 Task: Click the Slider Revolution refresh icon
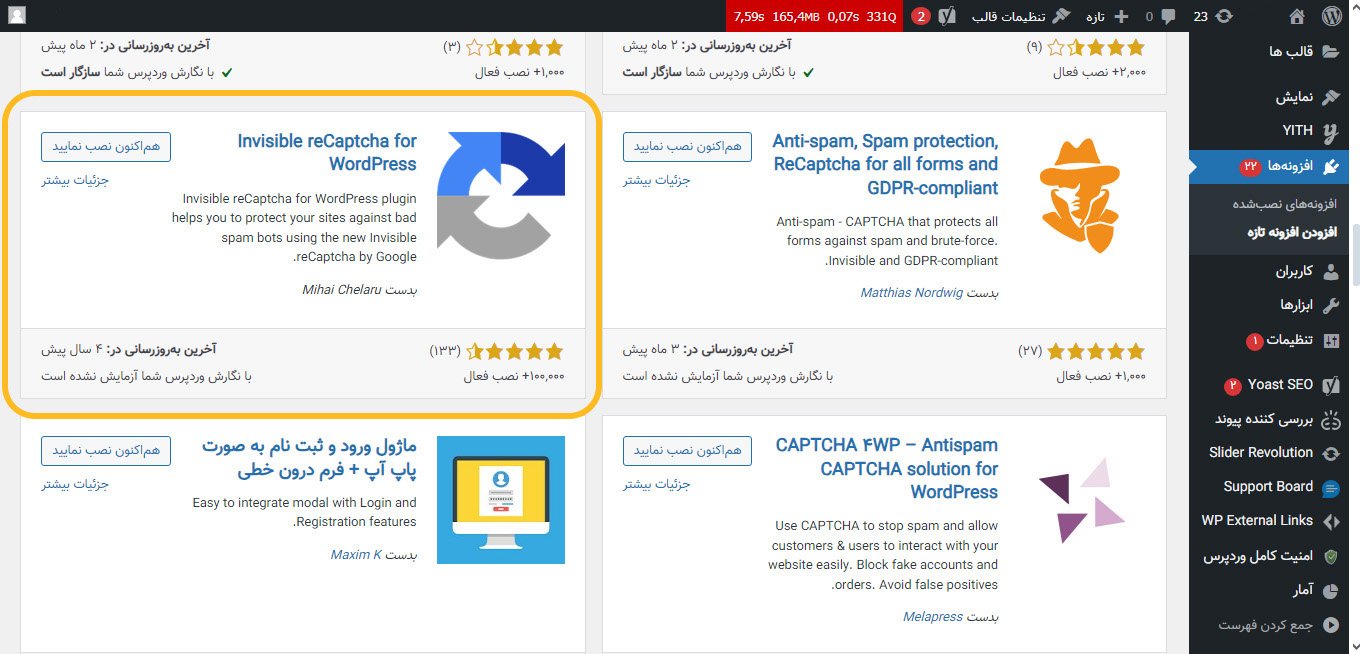1331,453
